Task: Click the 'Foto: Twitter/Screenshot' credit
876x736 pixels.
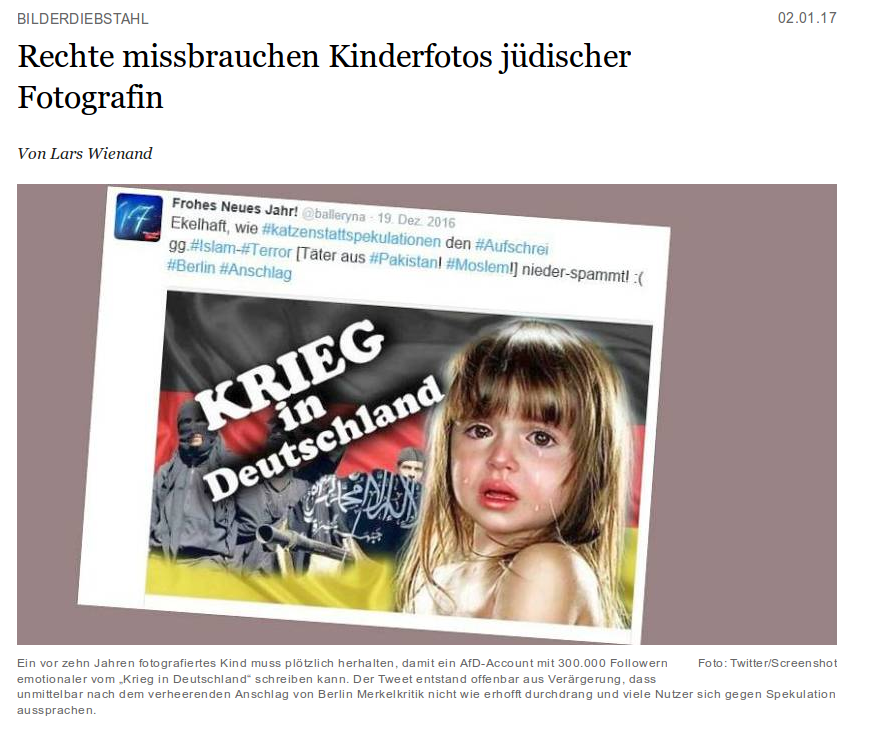Action: pos(767,663)
